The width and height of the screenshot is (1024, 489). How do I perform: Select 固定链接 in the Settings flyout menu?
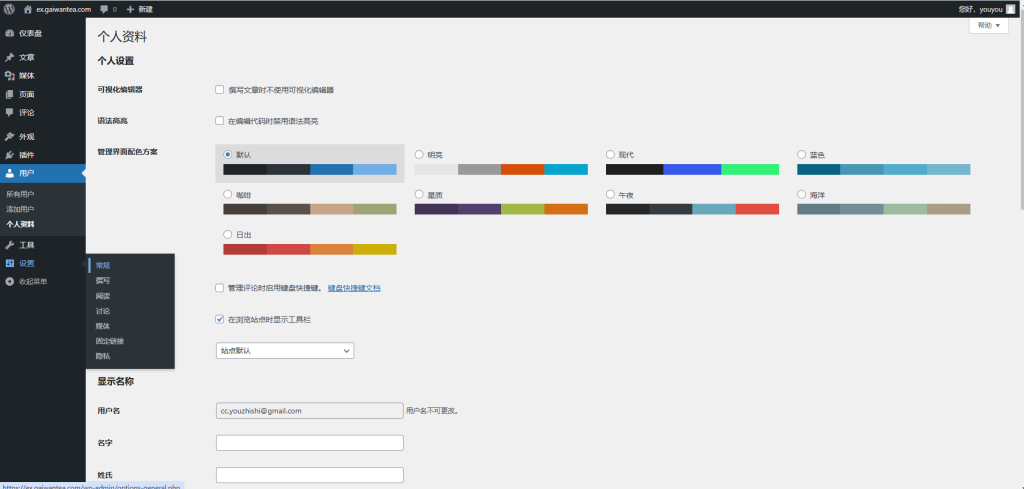[110, 341]
